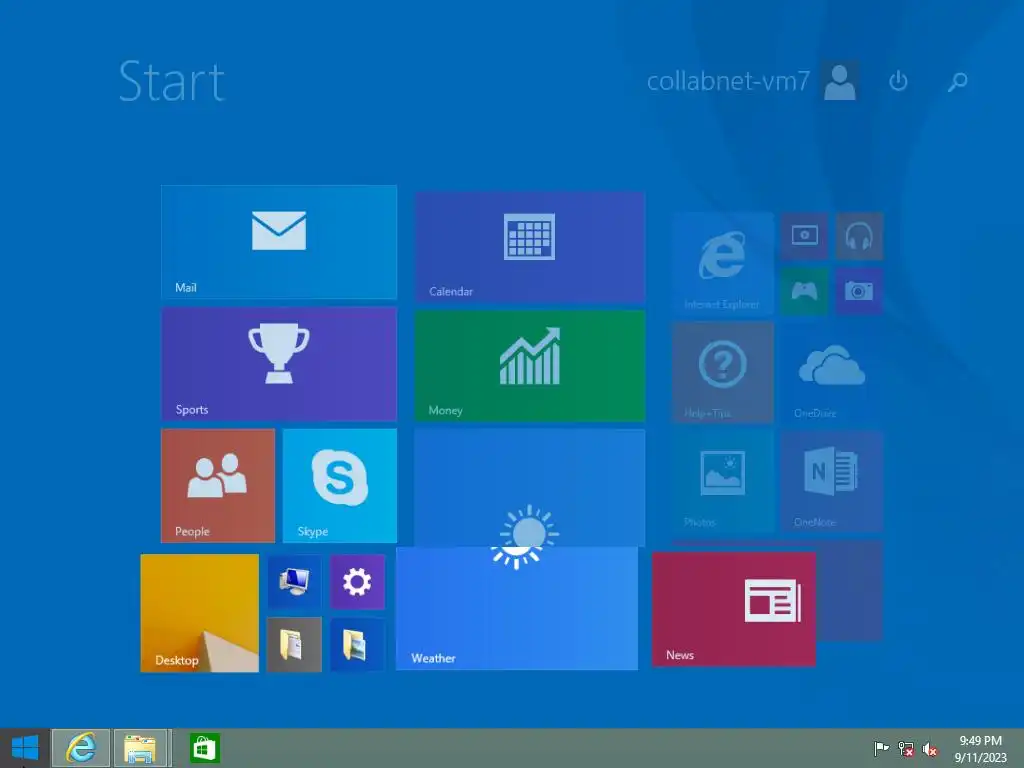Viewport: 1024px width, 768px height.
Task: Open the Pictures folder tile
Action: pos(357,644)
